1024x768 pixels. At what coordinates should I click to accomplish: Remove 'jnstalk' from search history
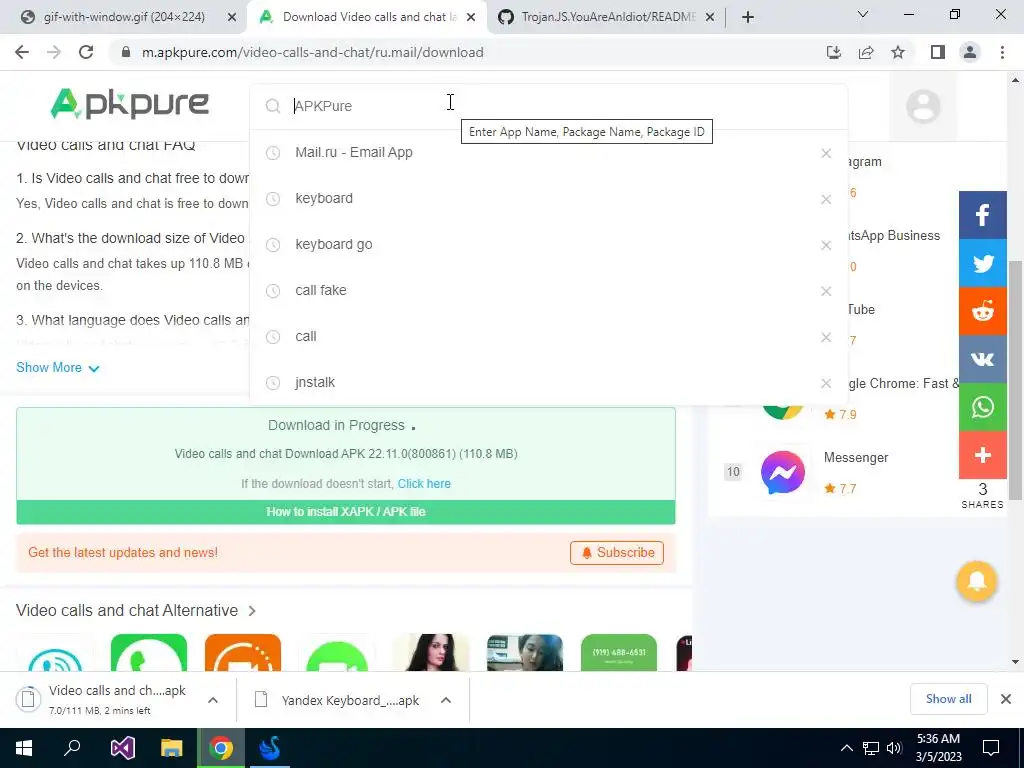click(826, 383)
